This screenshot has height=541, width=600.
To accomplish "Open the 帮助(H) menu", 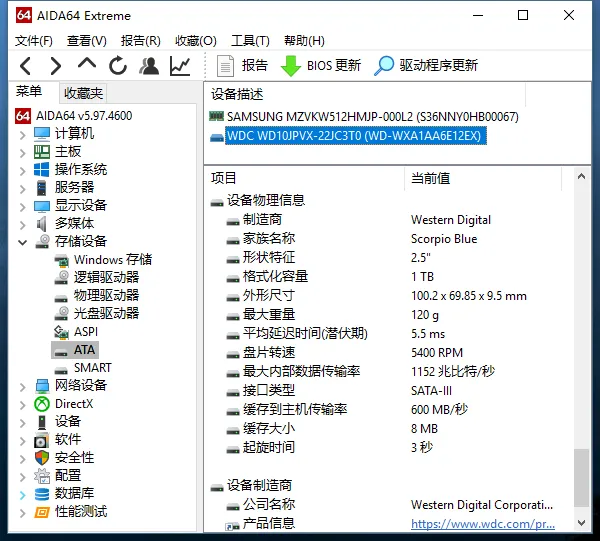I will pyautogui.click(x=305, y=41).
